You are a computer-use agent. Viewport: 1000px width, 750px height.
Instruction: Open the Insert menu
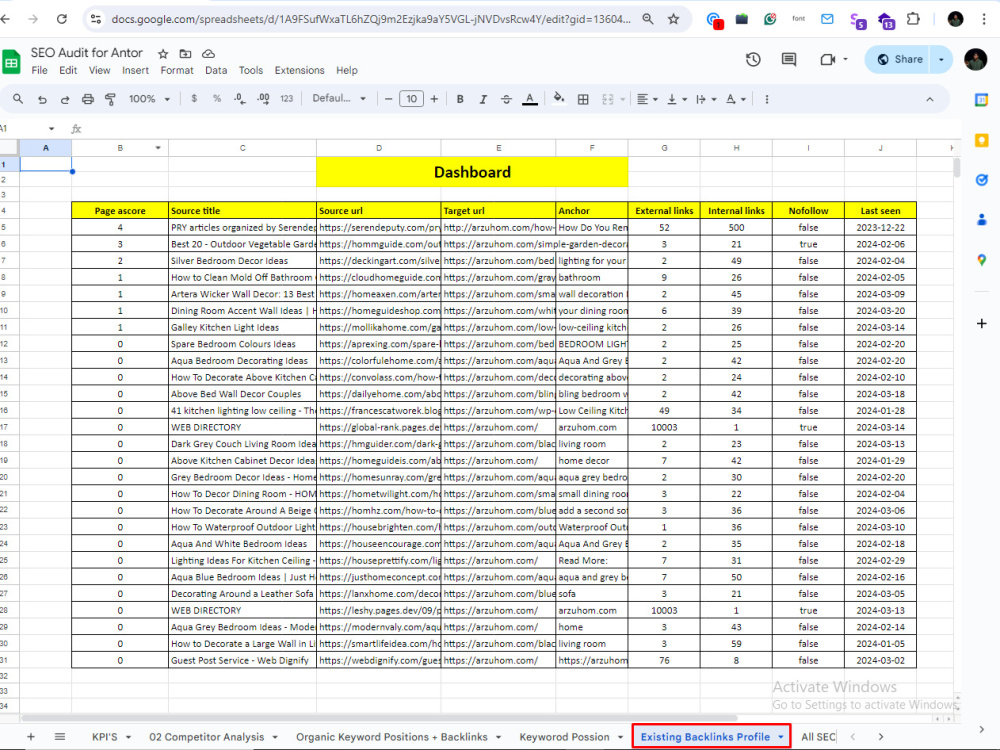tap(135, 70)
